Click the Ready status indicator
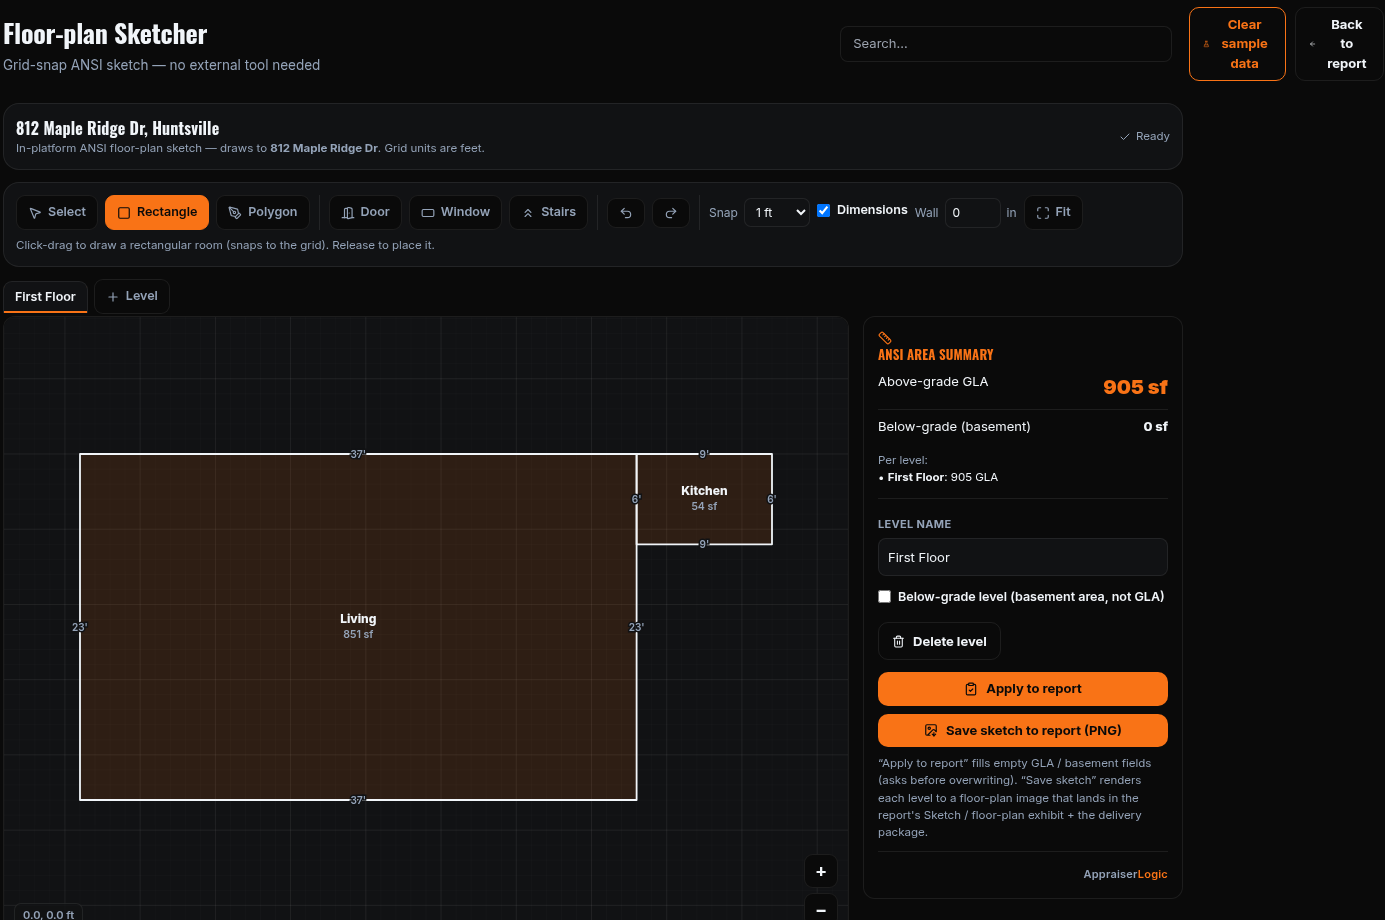Viewport: 1385px width, 920px height. tap(1145, 136)
